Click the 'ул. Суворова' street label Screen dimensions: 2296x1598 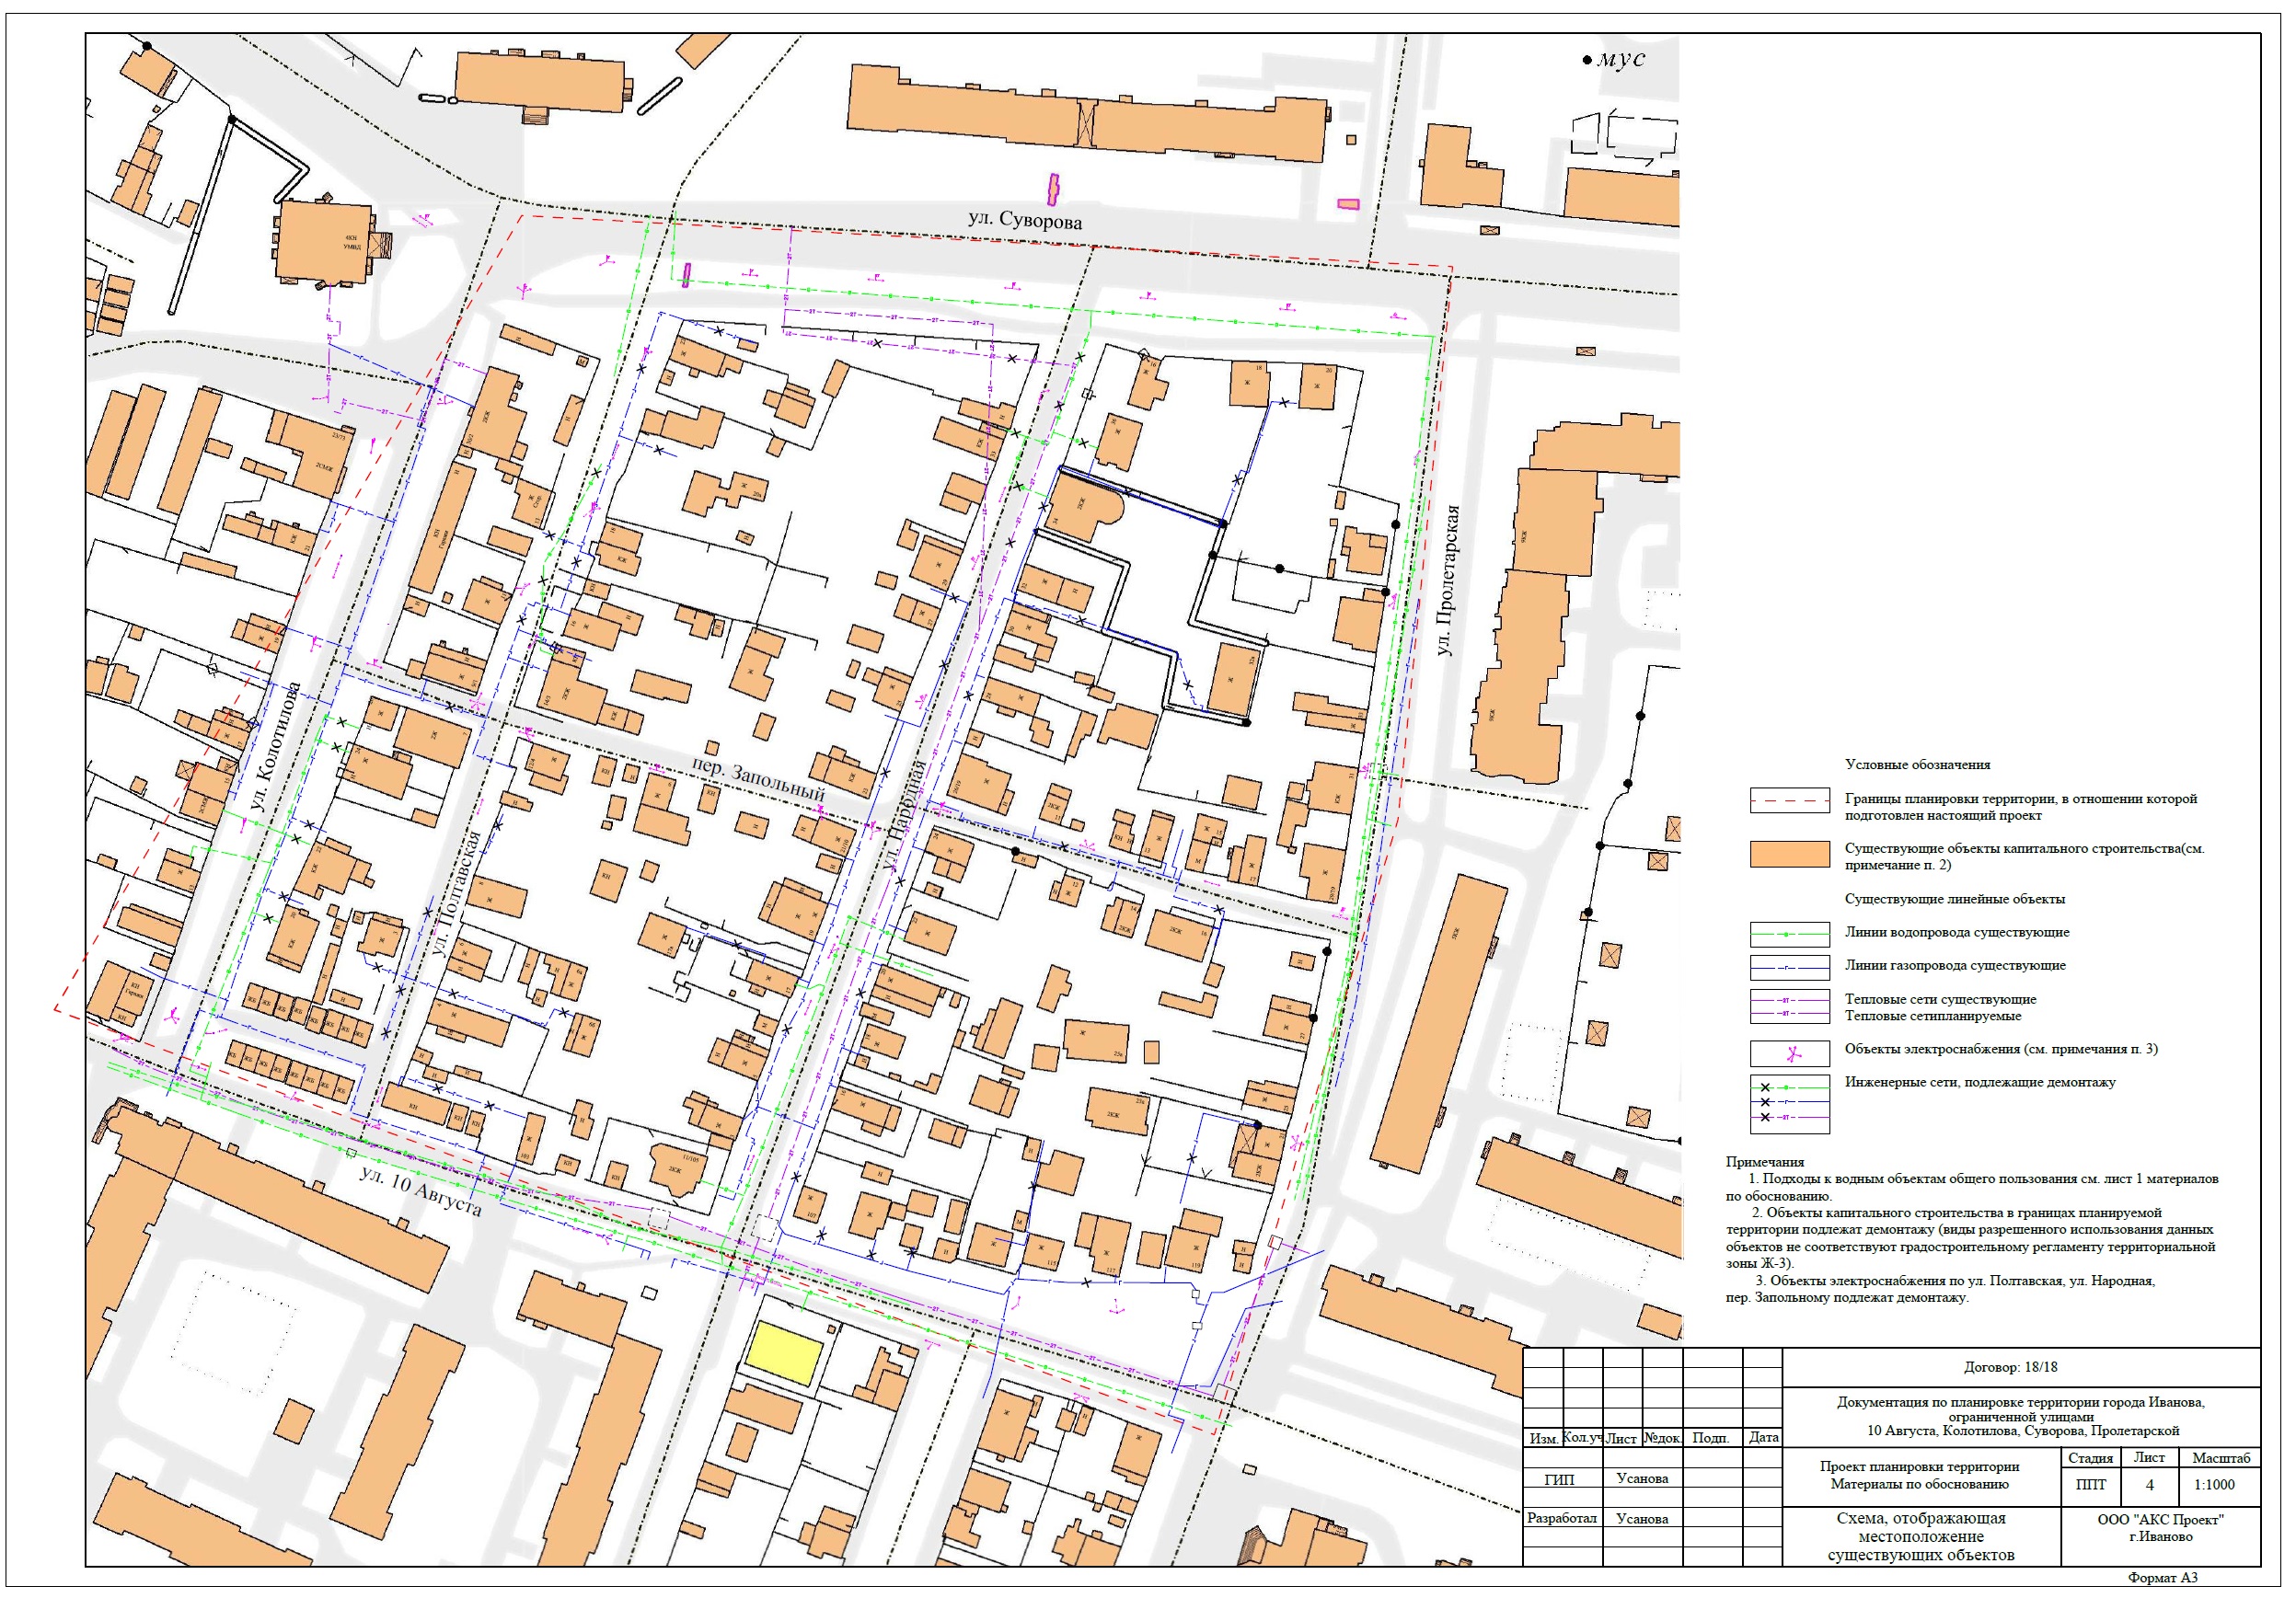click(x=1024, y=220)
